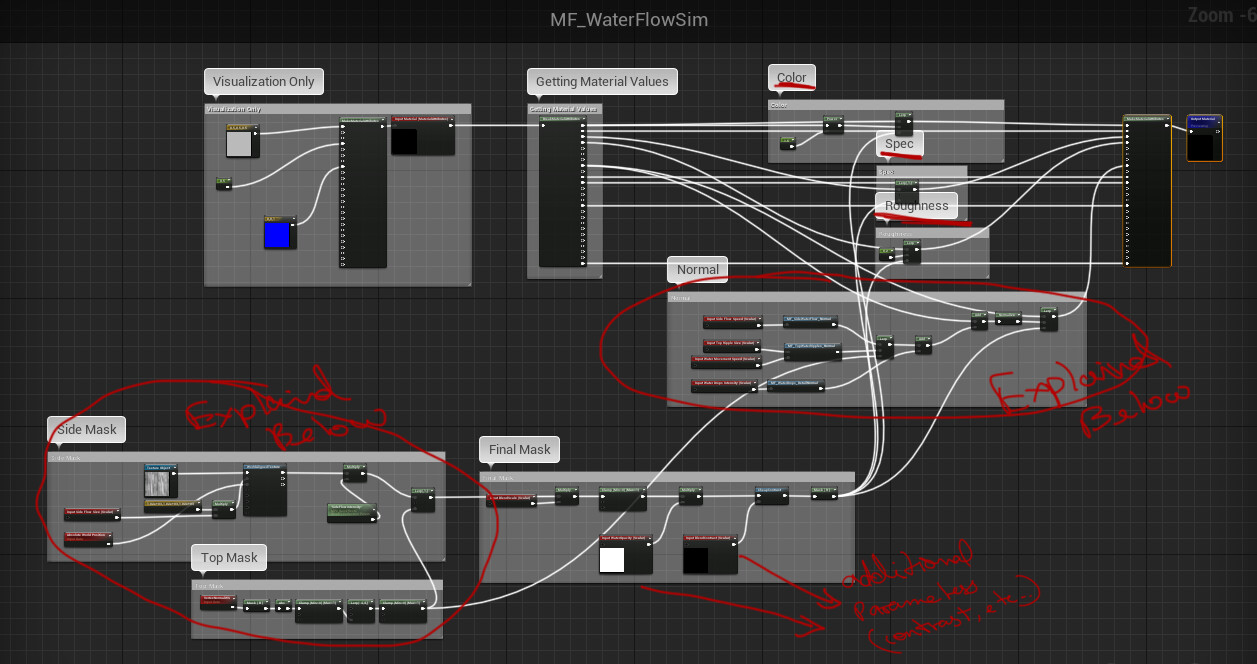
Task: Select the Normalize node in the Normal group
Action: 1006,317
